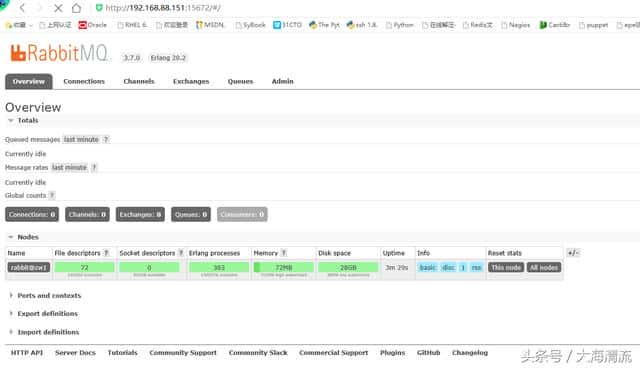The image size is (640, 368).
Task: Toggle node table columns with +/-
Action: pyautogui.click(x=573, y=253)
